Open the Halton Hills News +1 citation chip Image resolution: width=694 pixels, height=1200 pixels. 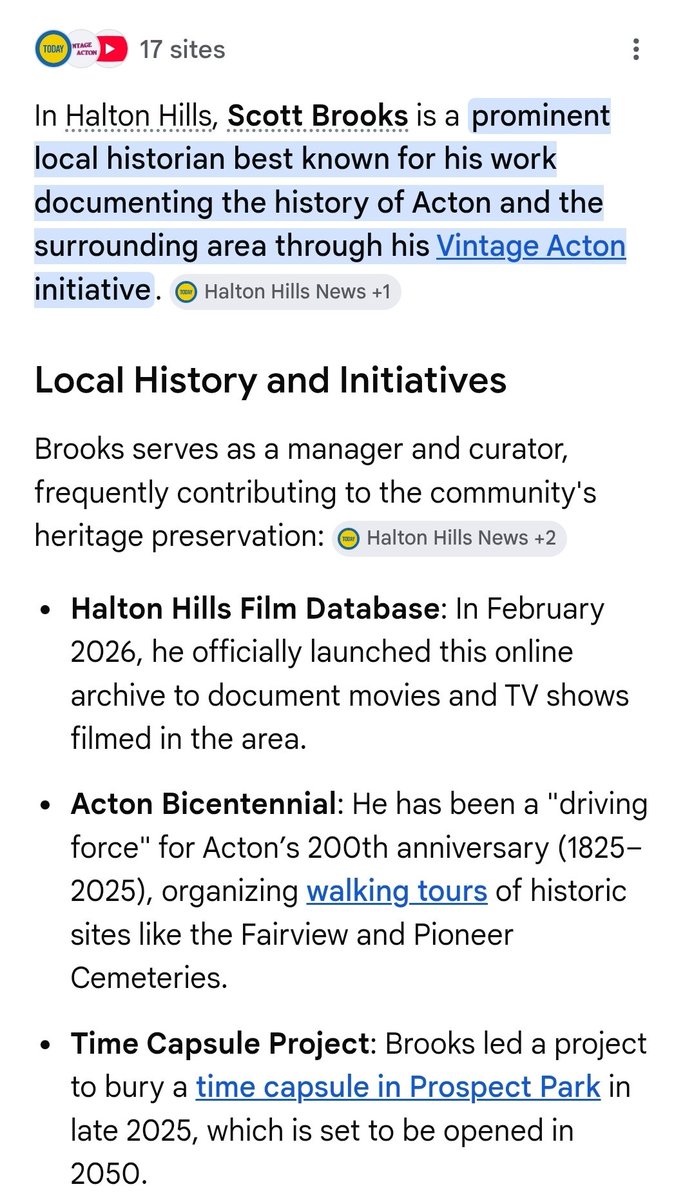coord(285,292)
